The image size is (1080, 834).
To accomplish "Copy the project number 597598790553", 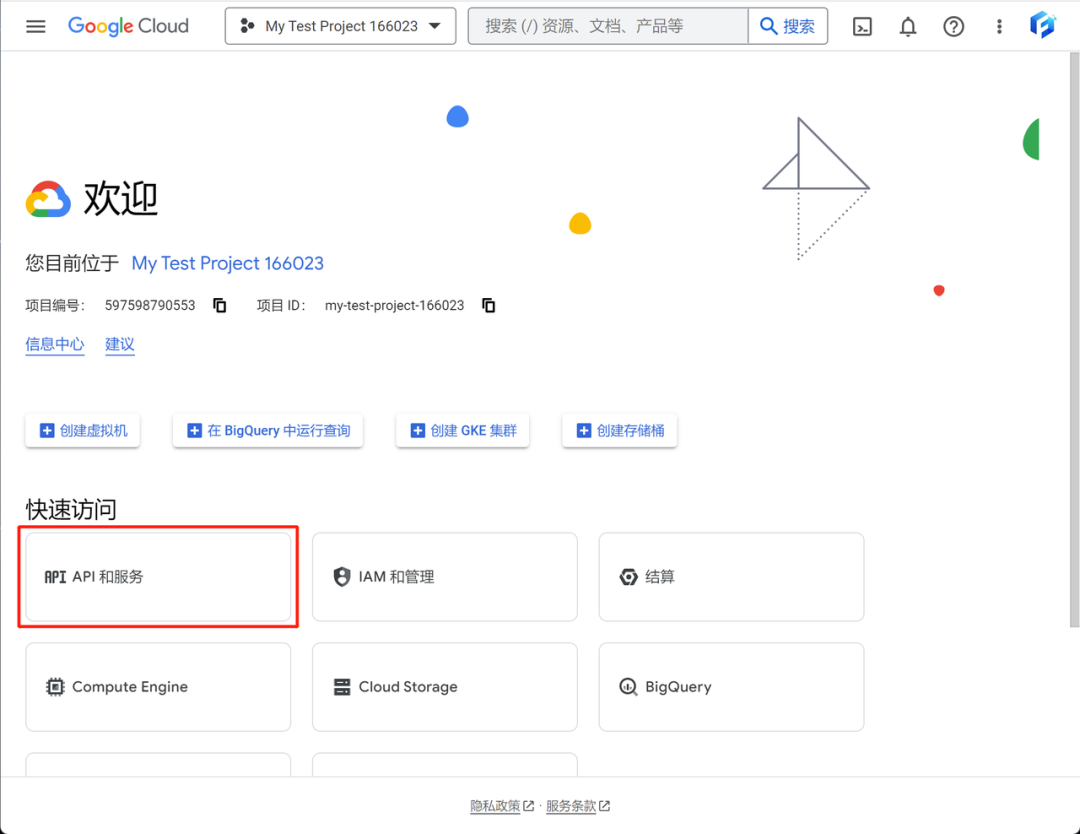I will point(220,305).
